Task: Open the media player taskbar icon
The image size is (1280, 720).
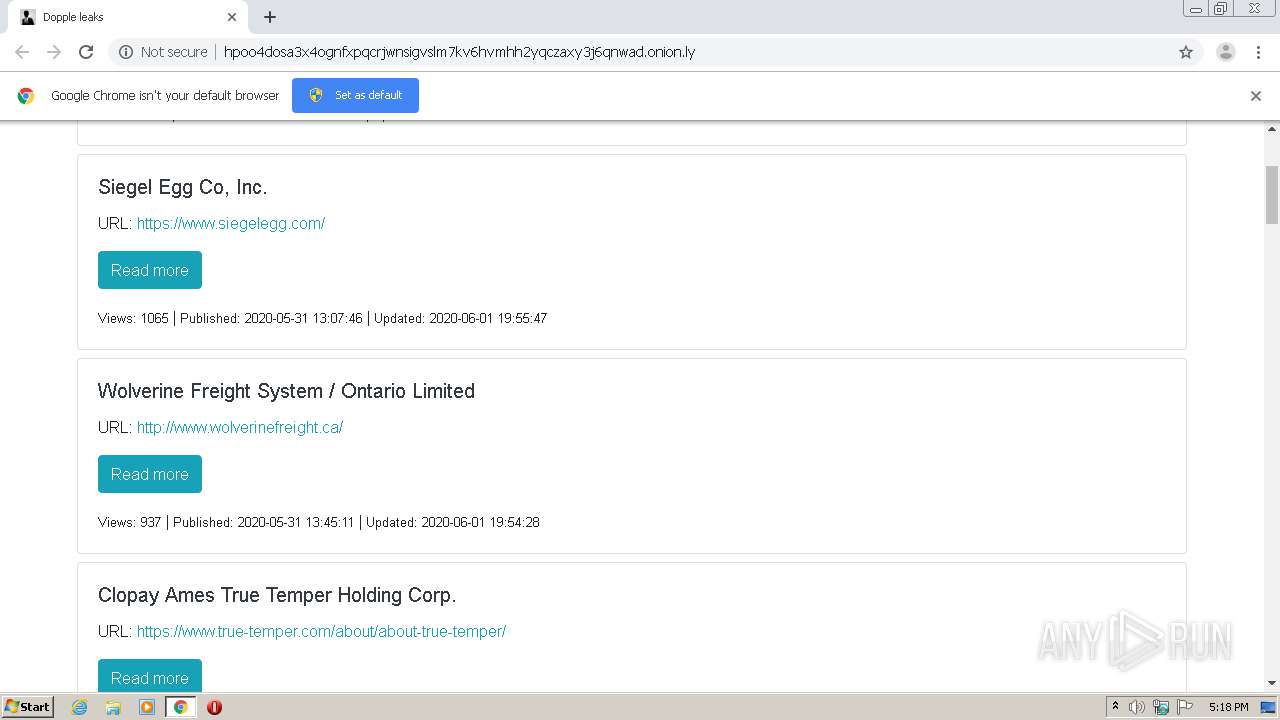Action: pos(147,707)
